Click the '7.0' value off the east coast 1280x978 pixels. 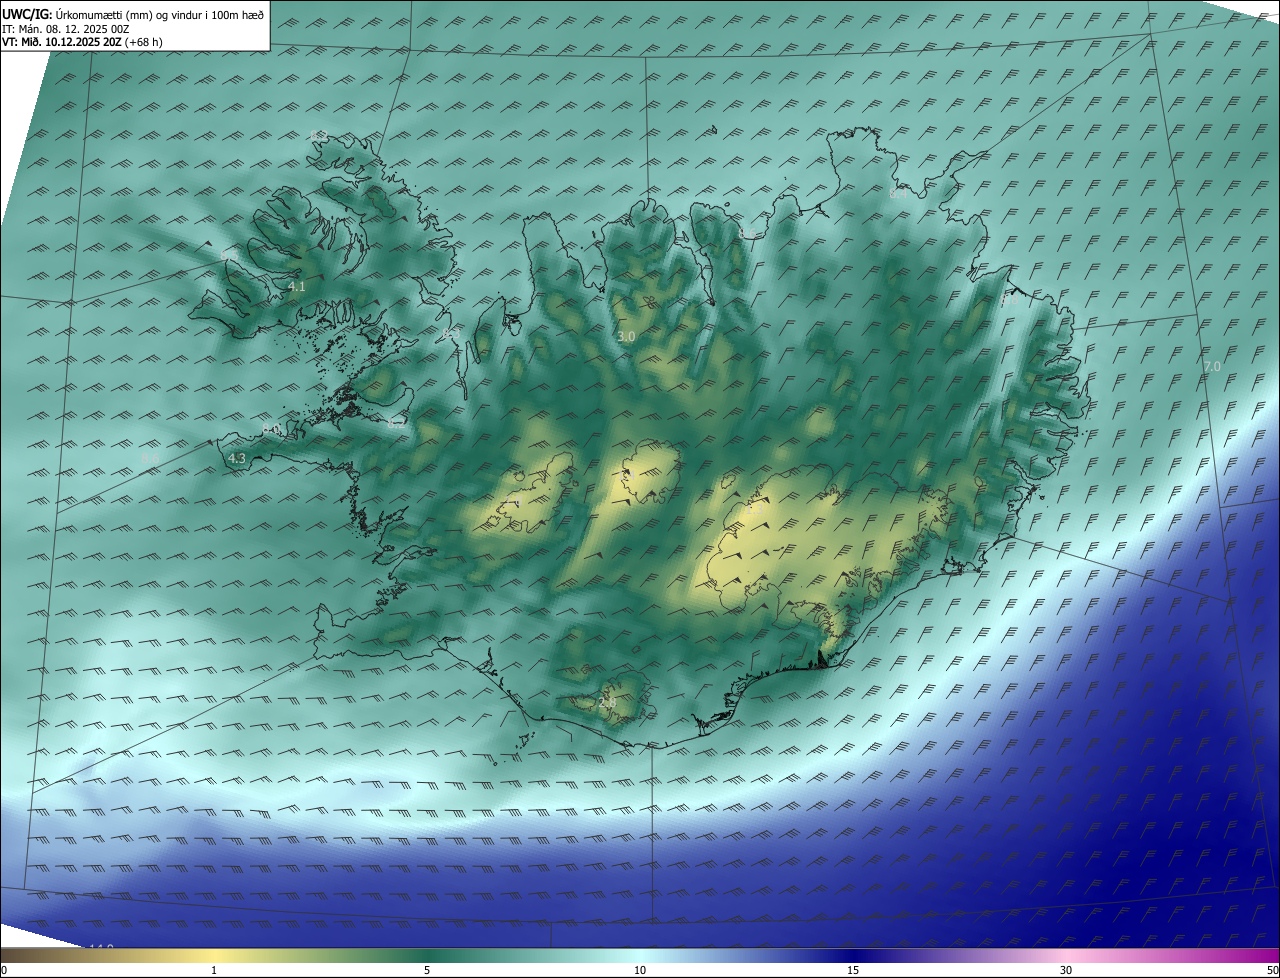(x=1212, y=367)
